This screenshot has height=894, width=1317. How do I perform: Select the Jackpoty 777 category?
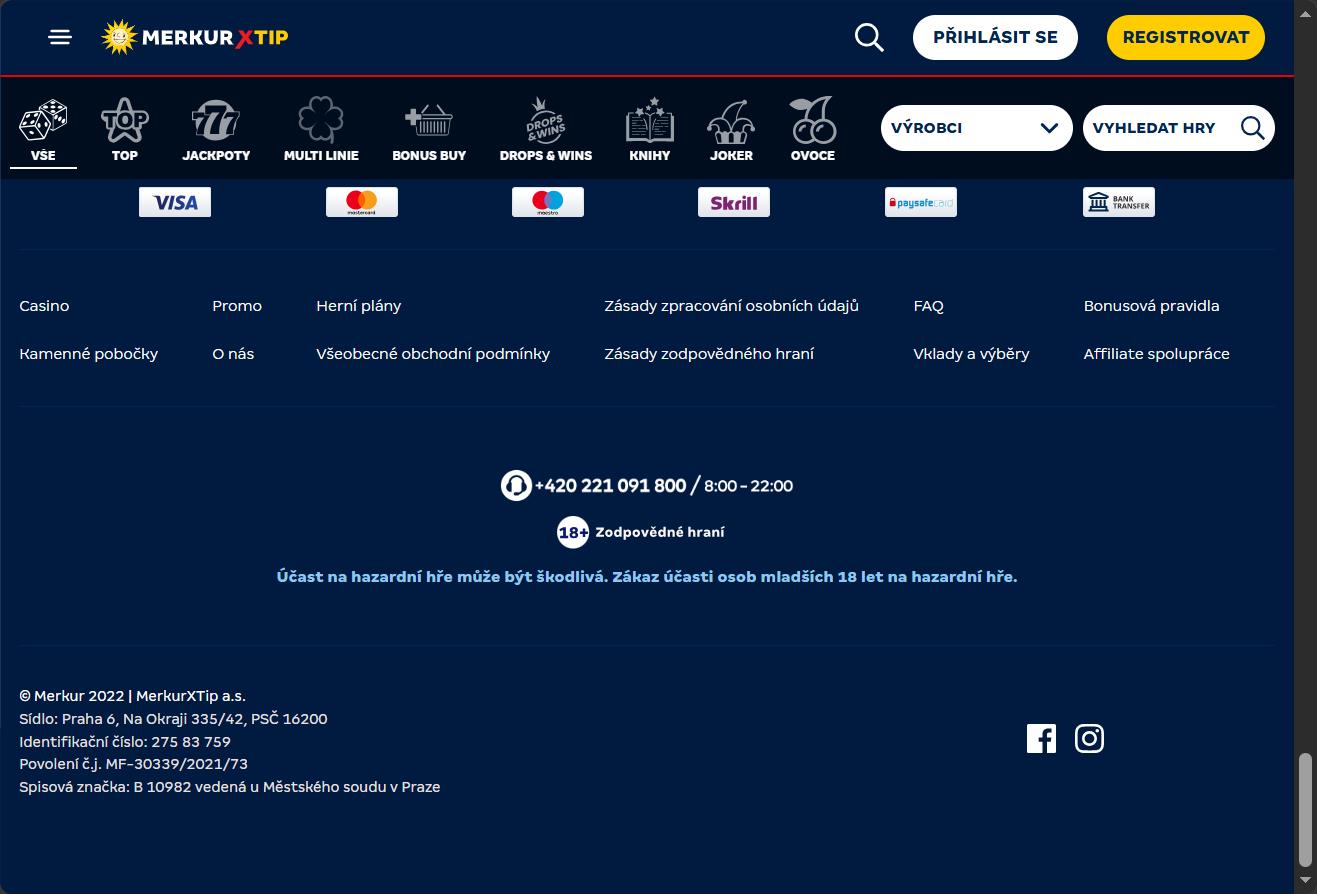(x=216, y=131)
